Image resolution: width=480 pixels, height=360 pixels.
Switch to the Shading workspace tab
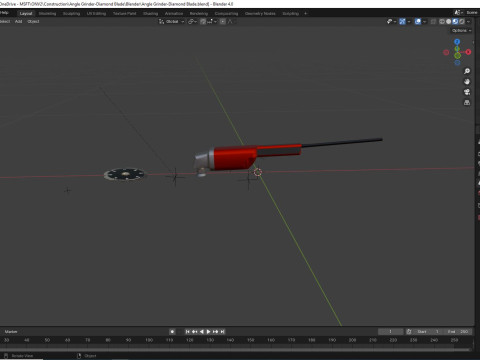(x=150, y=13)
